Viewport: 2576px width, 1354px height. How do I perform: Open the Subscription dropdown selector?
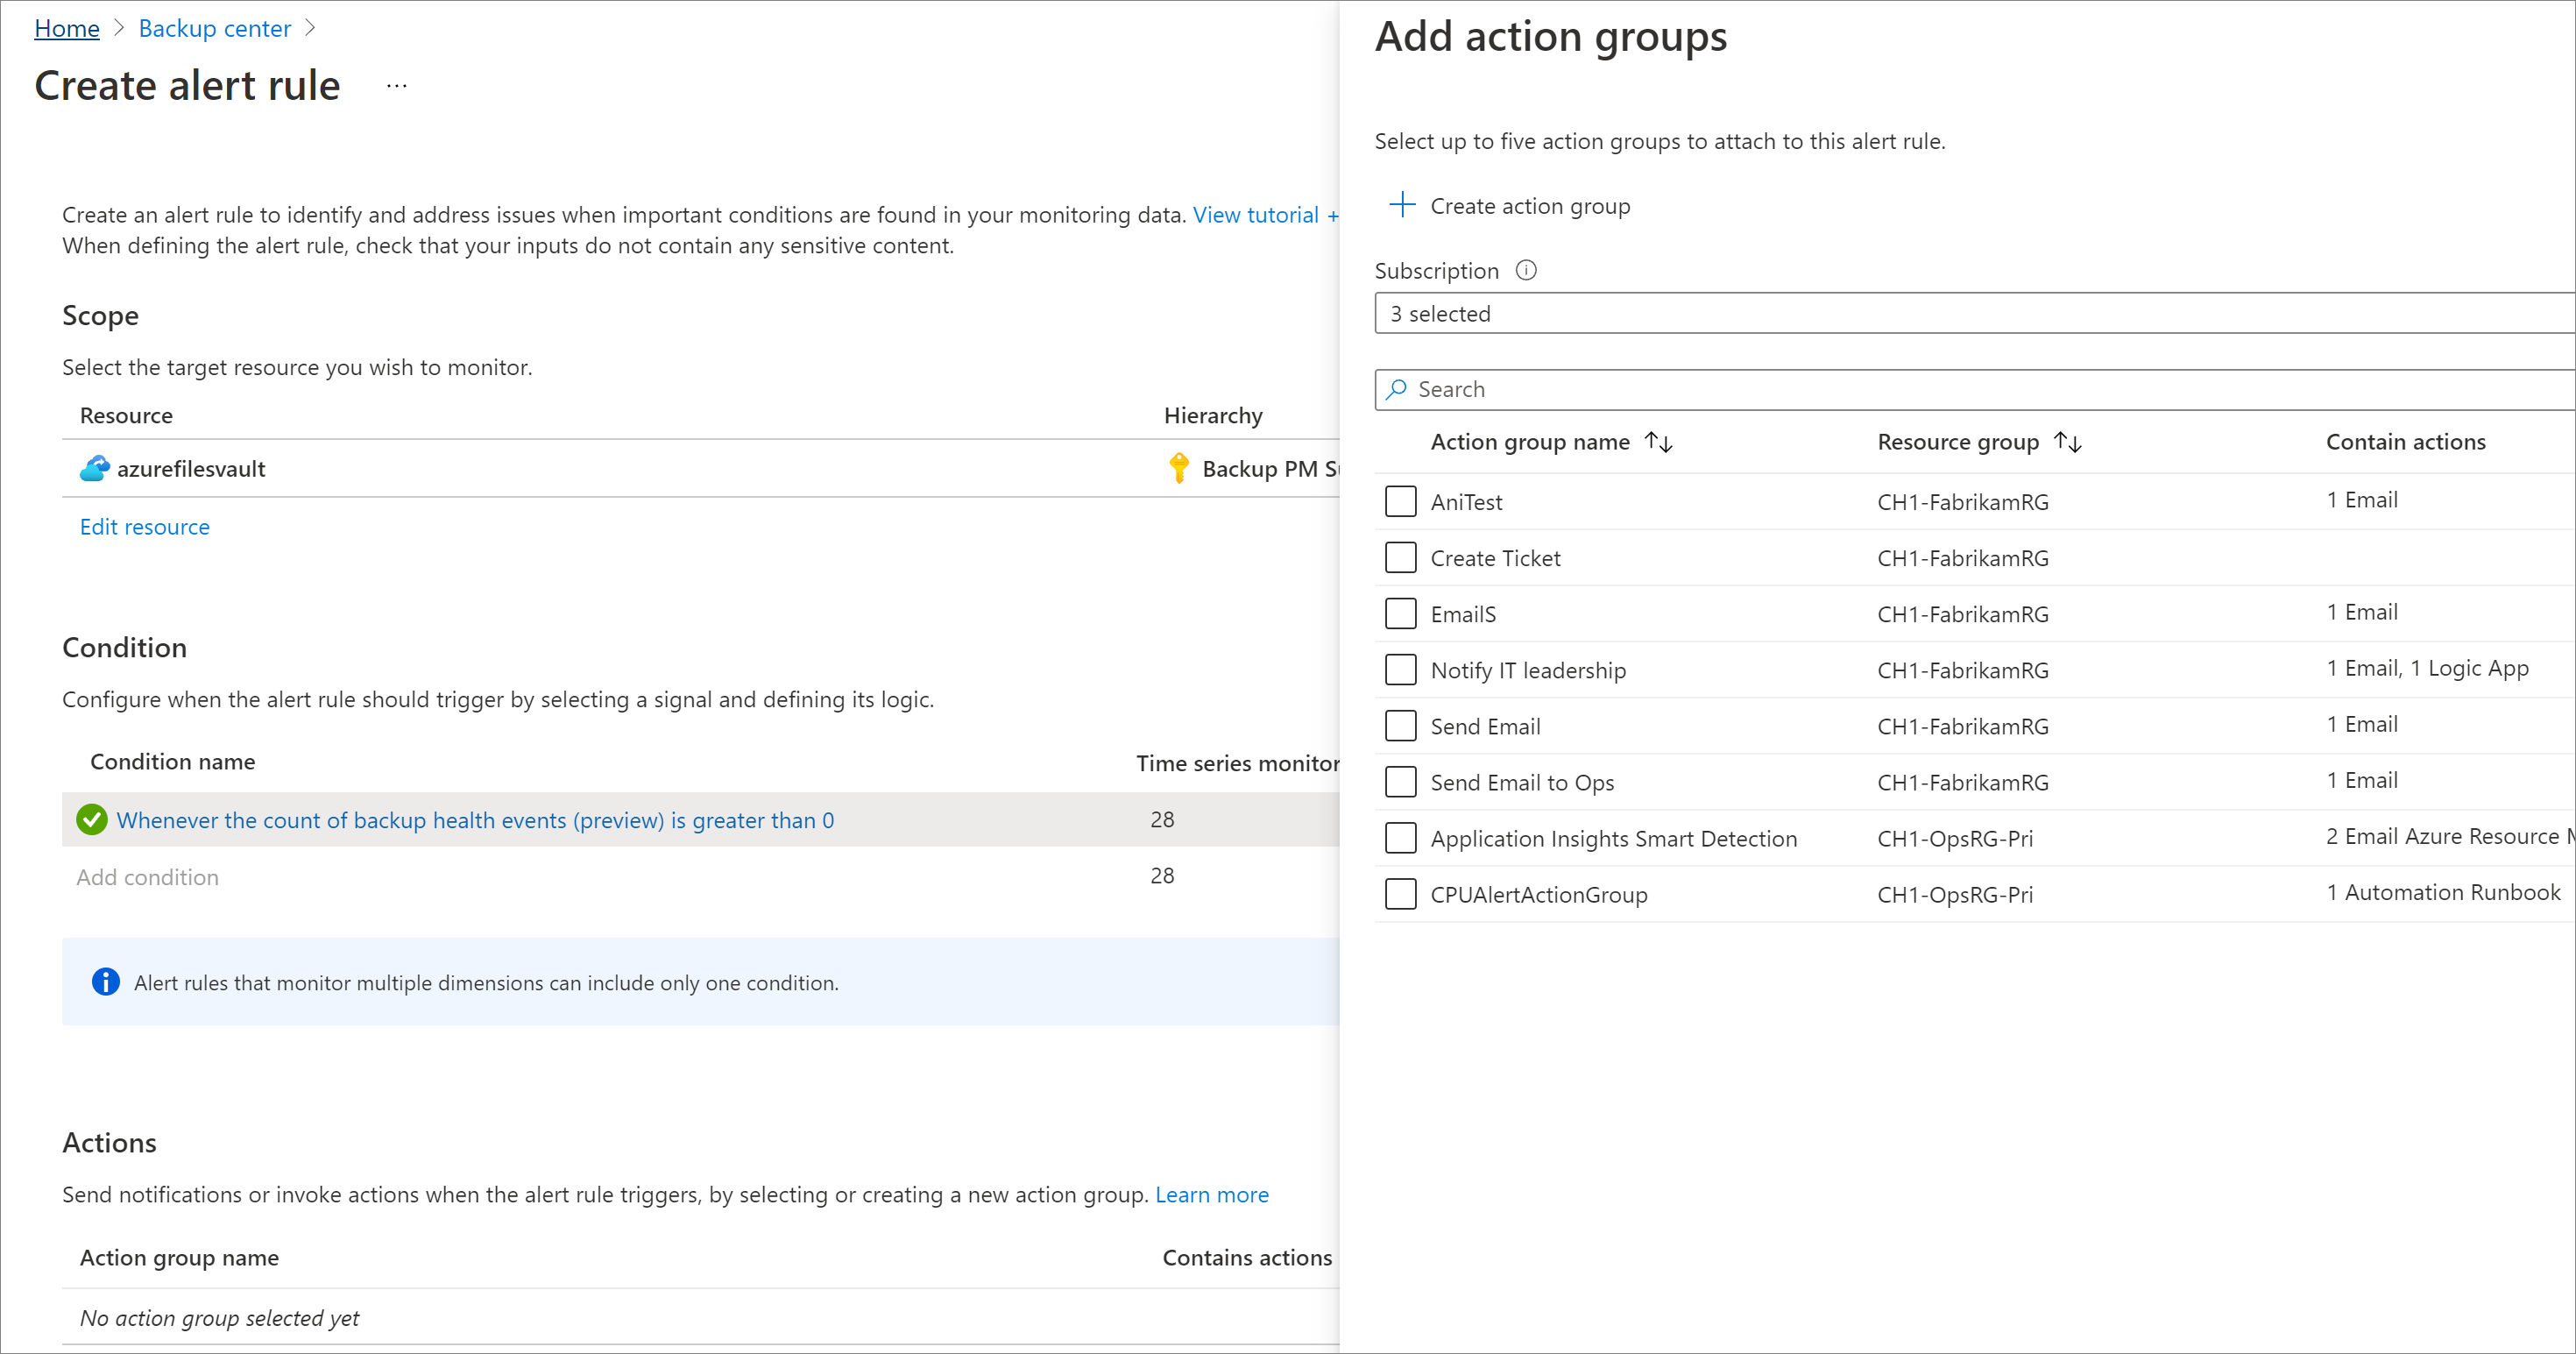pos(1977,314)
